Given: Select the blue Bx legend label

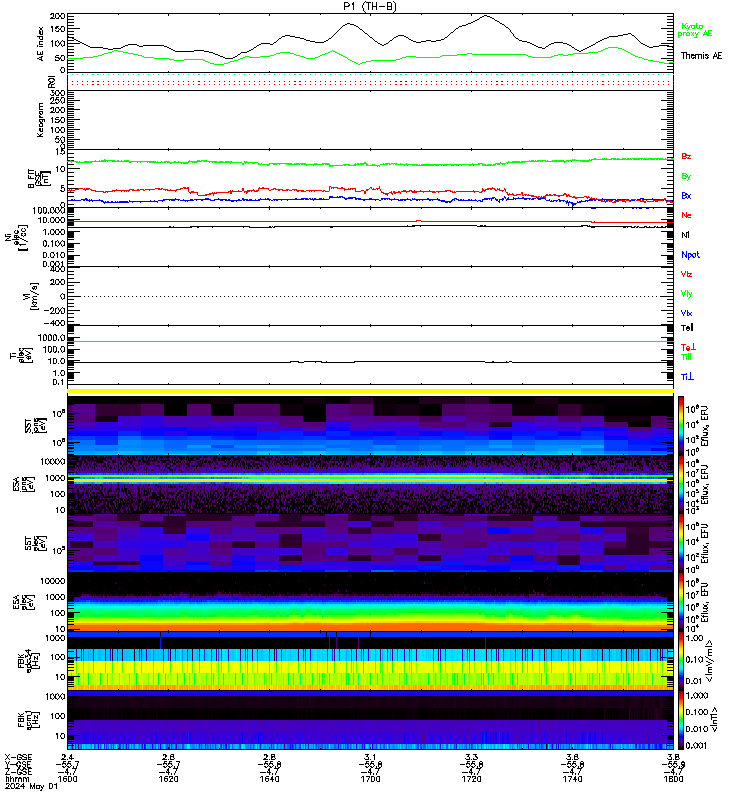Looking at the screenshot, I should click(x=686, y=196).
